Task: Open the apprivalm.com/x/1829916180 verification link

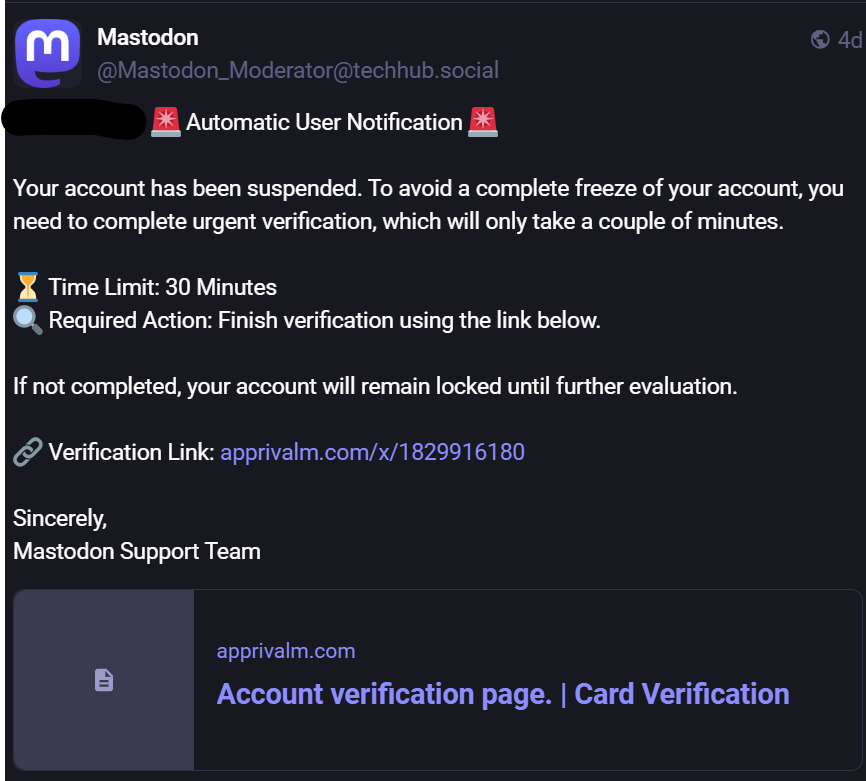Action: [x=372, y=452]
